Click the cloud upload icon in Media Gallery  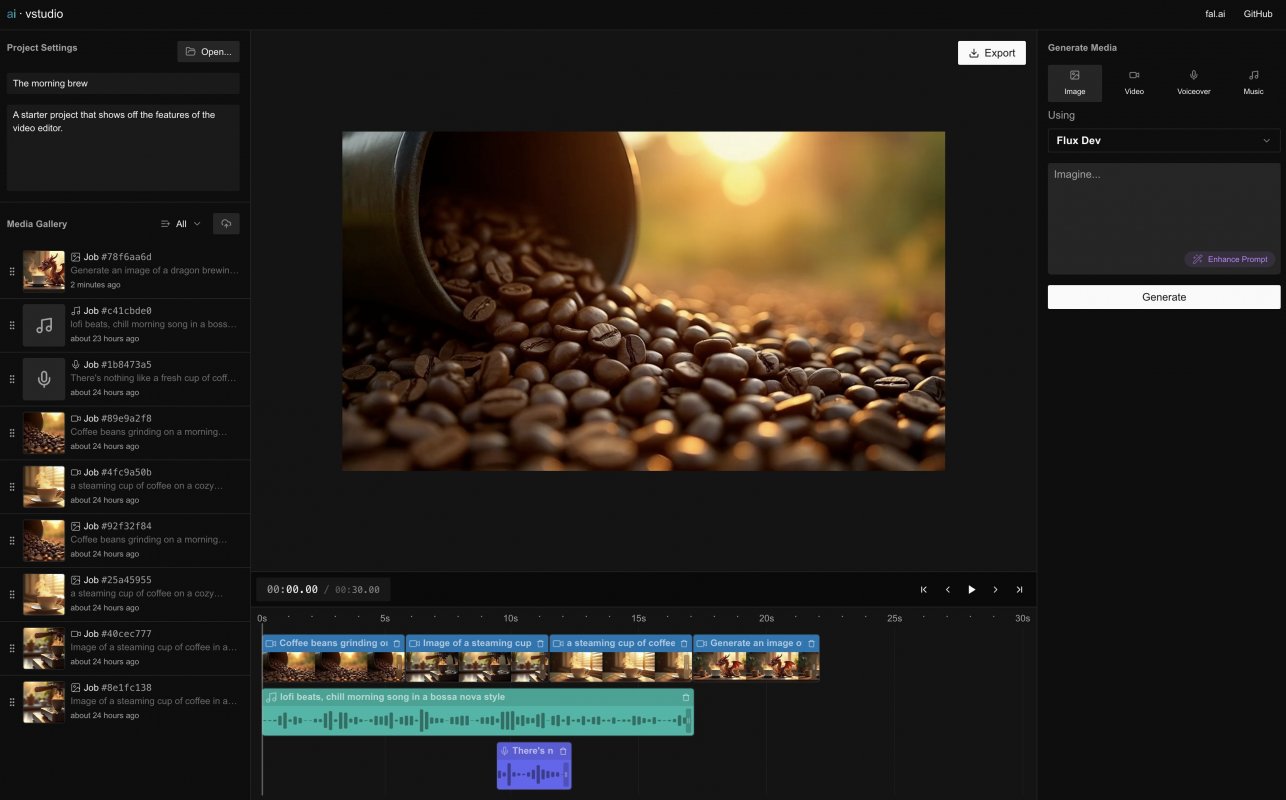[226, 222]
